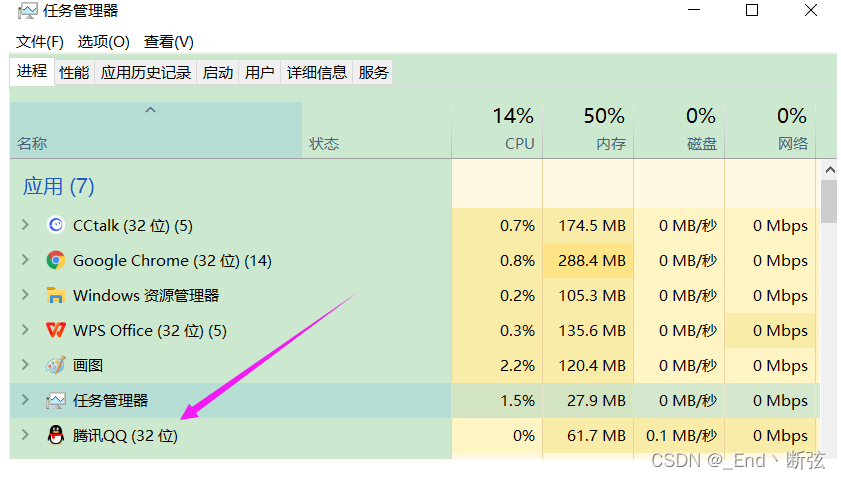The width and height of the screenshot is (841, 479).
Task: Expand the Windows 资源管理器 row
Action: click(25, 294)
